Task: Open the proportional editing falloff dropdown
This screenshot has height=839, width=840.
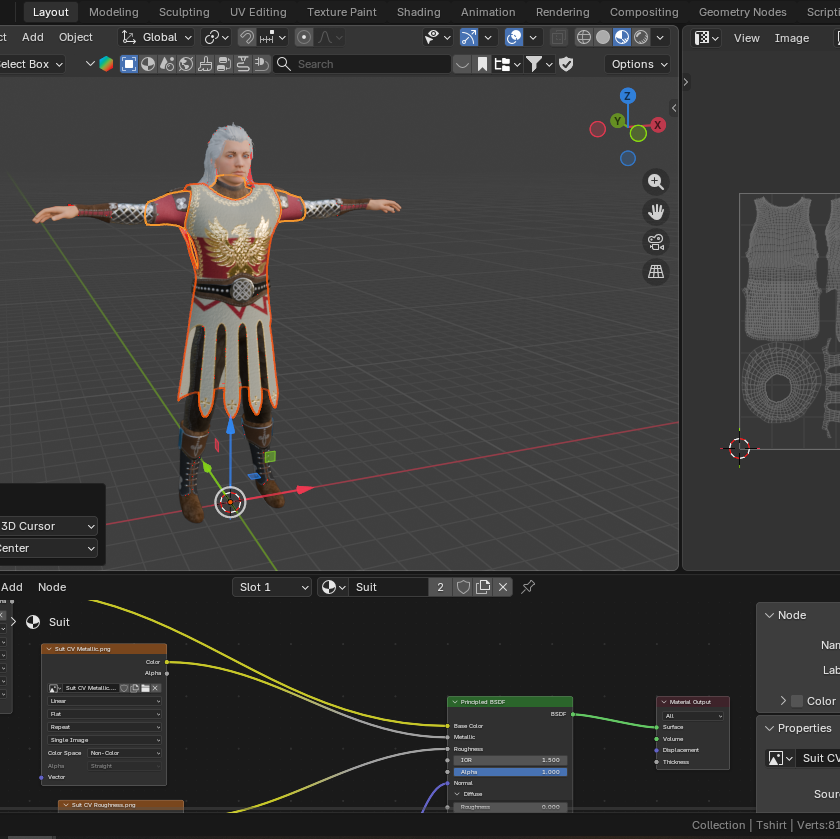Action: 330,38
